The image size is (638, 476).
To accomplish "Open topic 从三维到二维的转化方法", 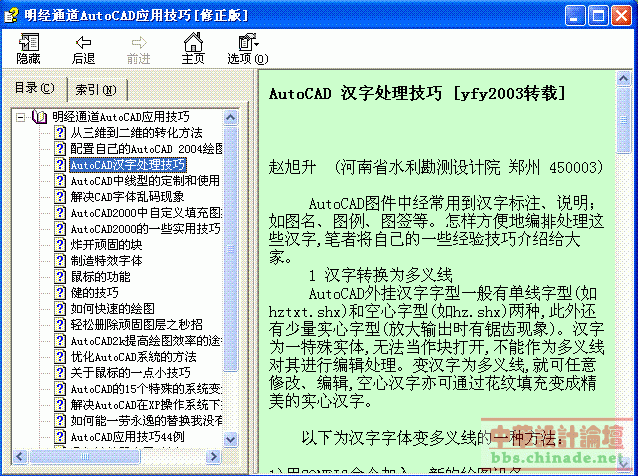I will click(x=136, y=133).
